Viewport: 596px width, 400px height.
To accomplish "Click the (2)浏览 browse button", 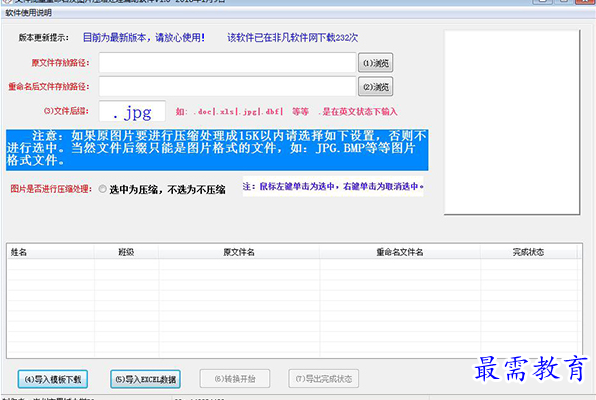I will pyautogui.click(x=376, y=87).
